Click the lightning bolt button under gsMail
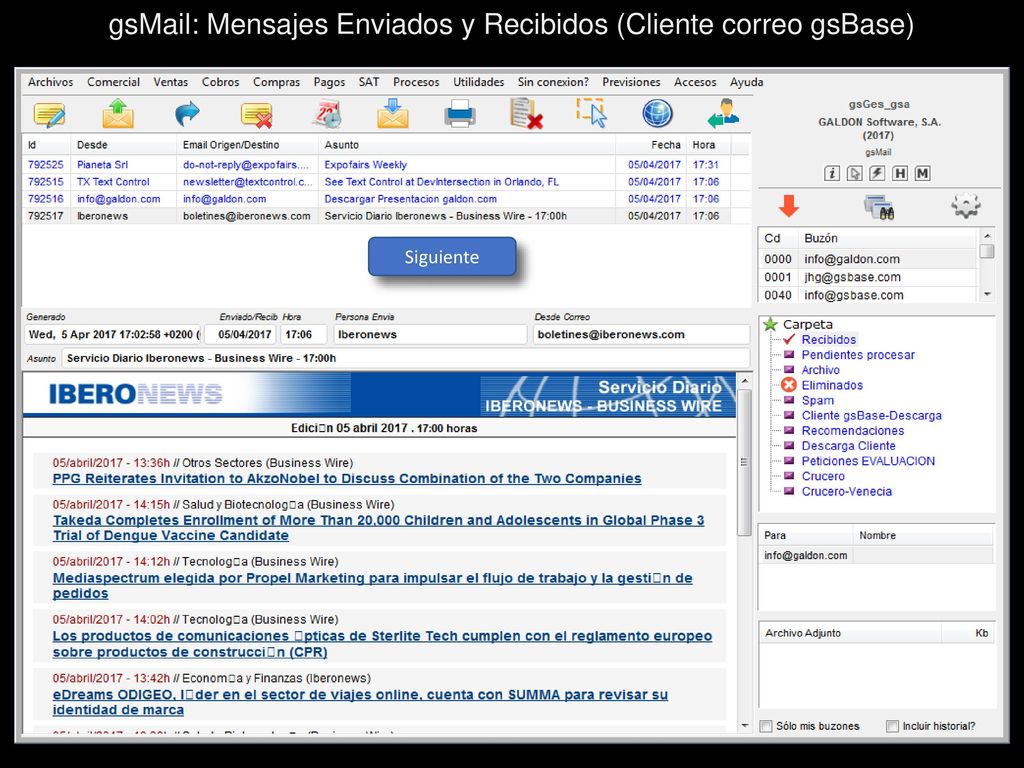This screenshot has height=768, width=1024. click(877, 174)
